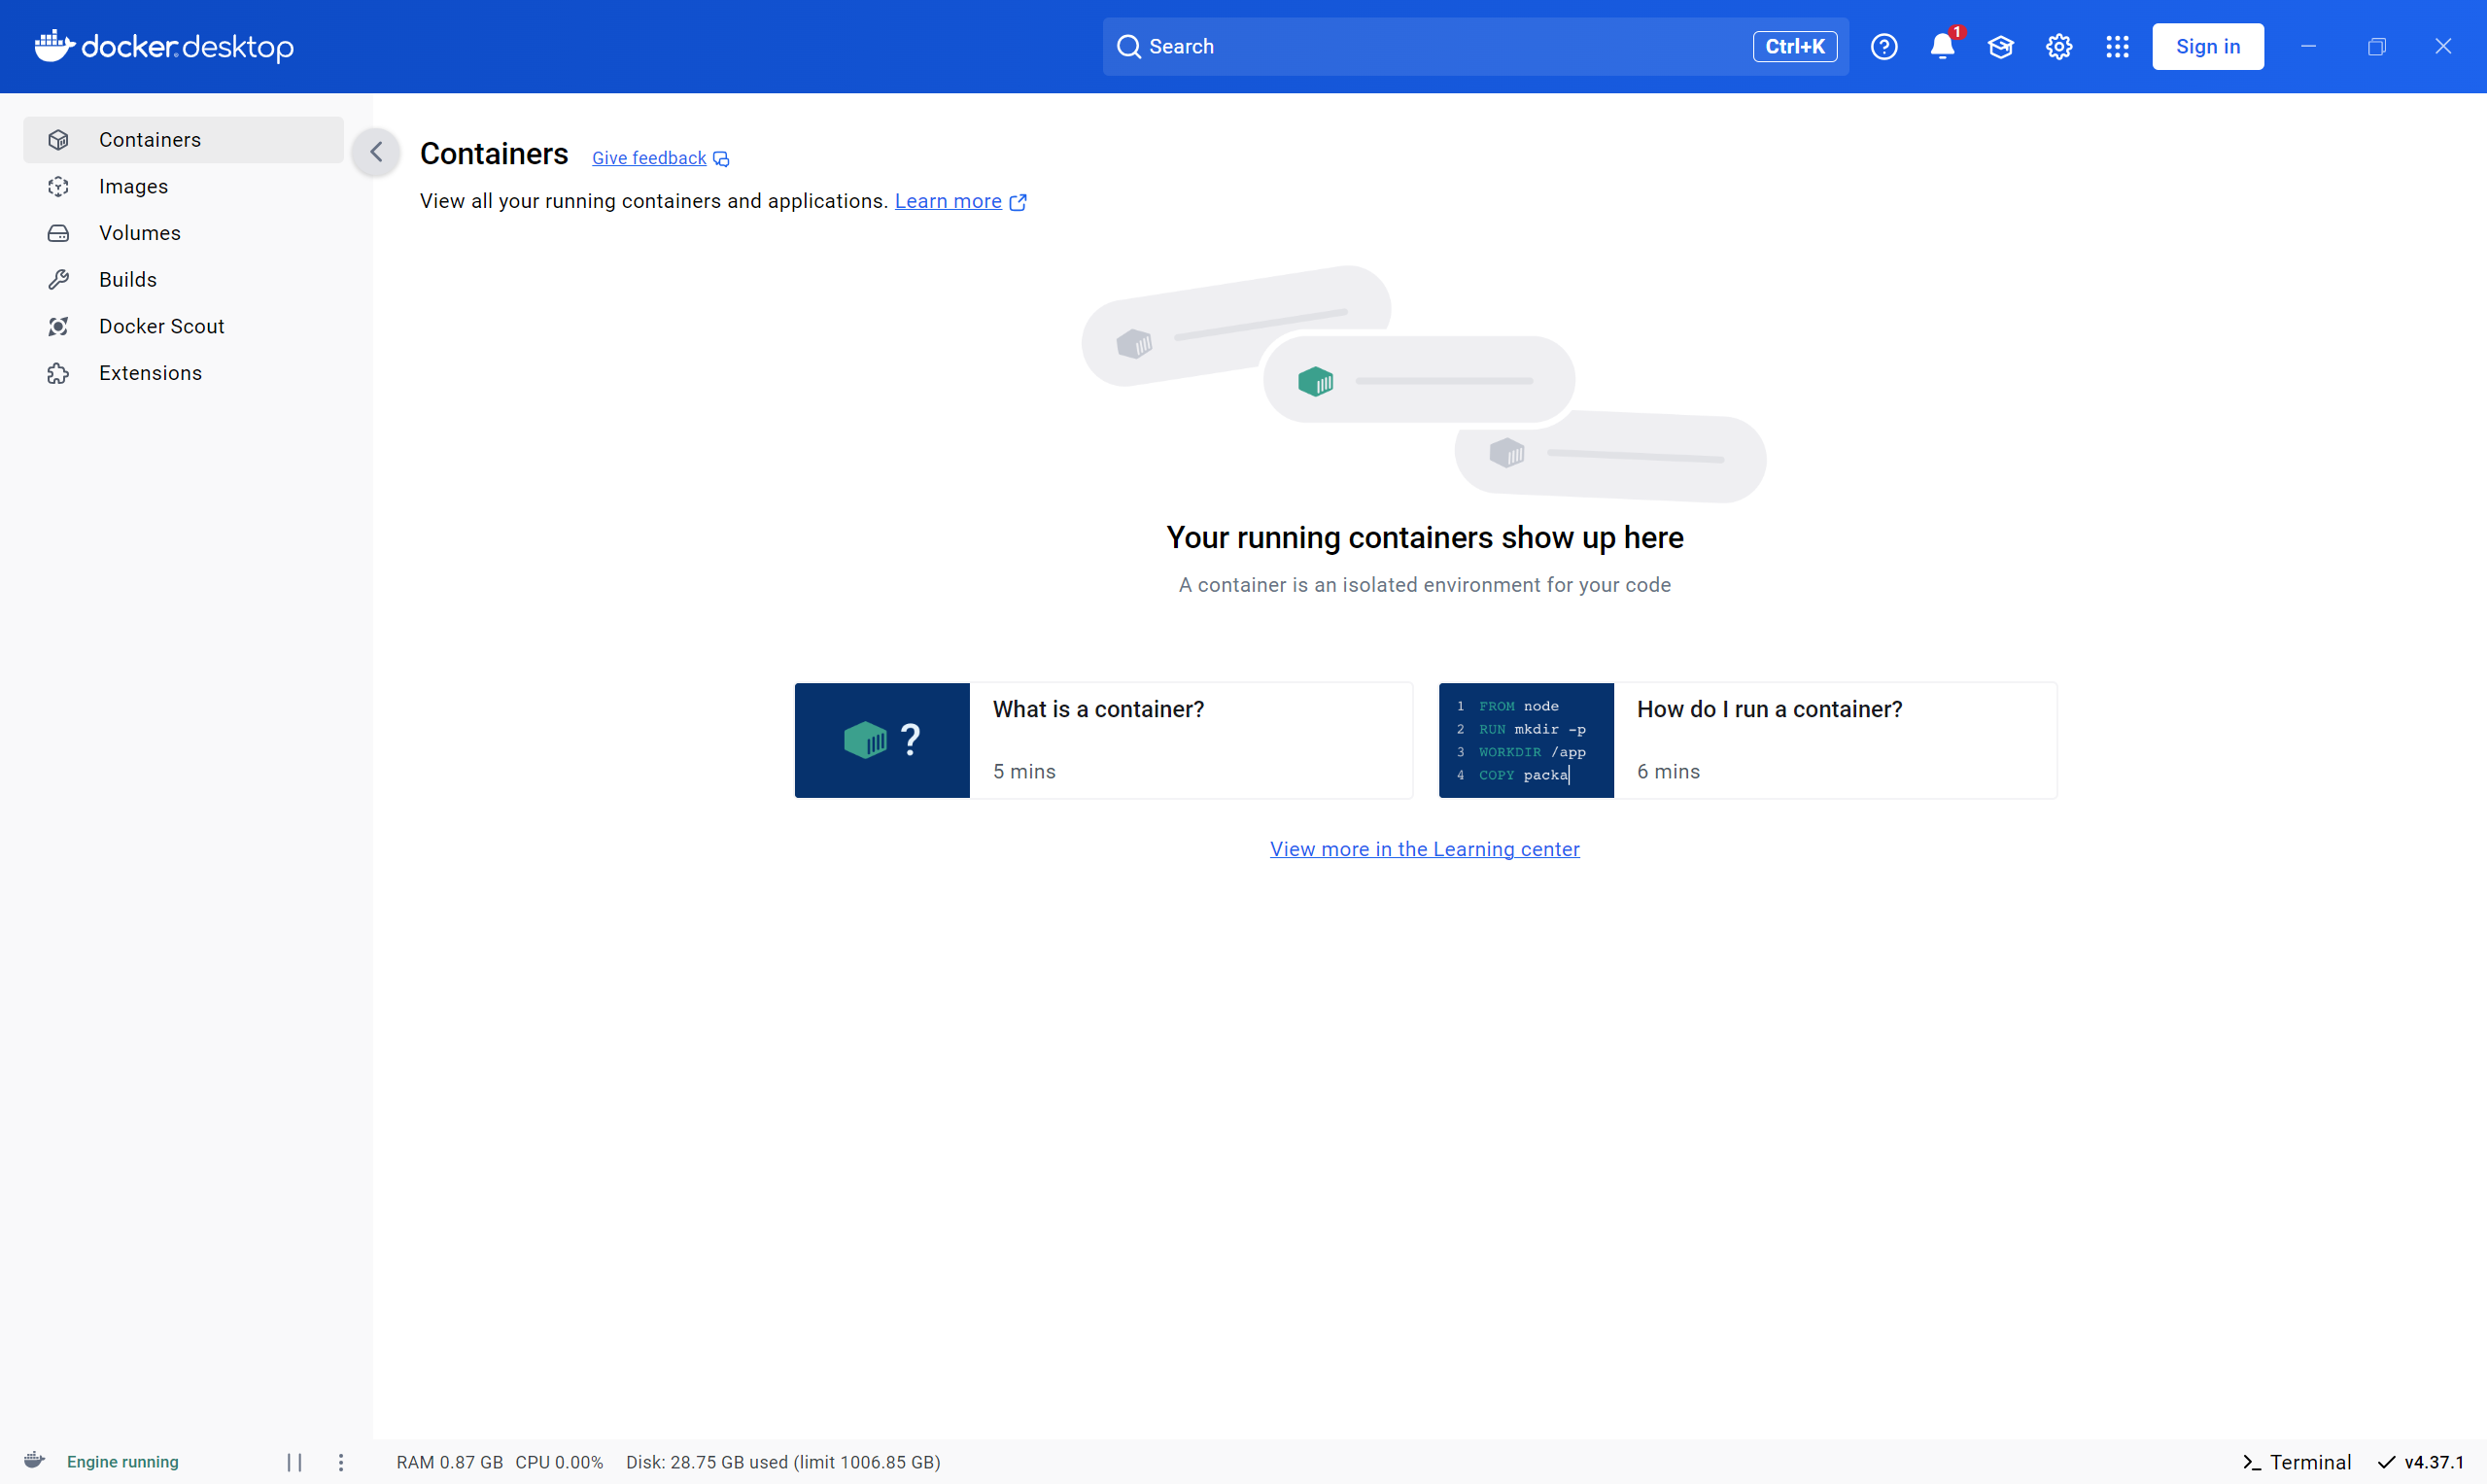Open What is a container thumbnail
This screenshot has height=1484, width=2487.
click(x=881, y=740)
